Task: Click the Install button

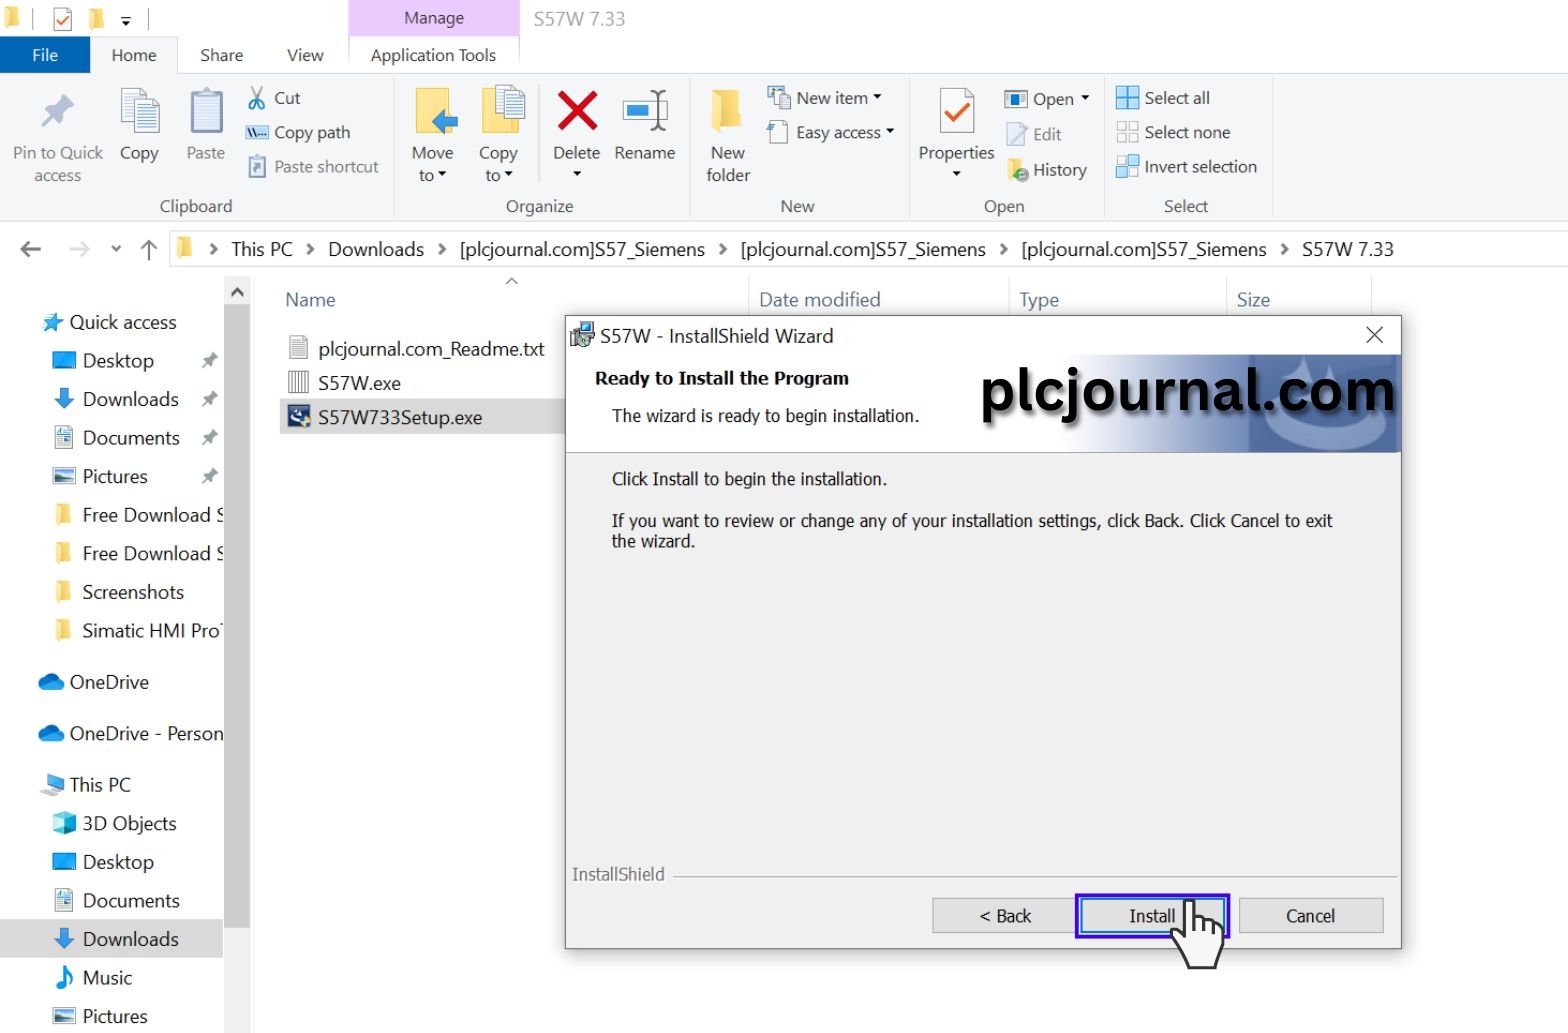Action: pyautogui.click(x=1152, y=916)
